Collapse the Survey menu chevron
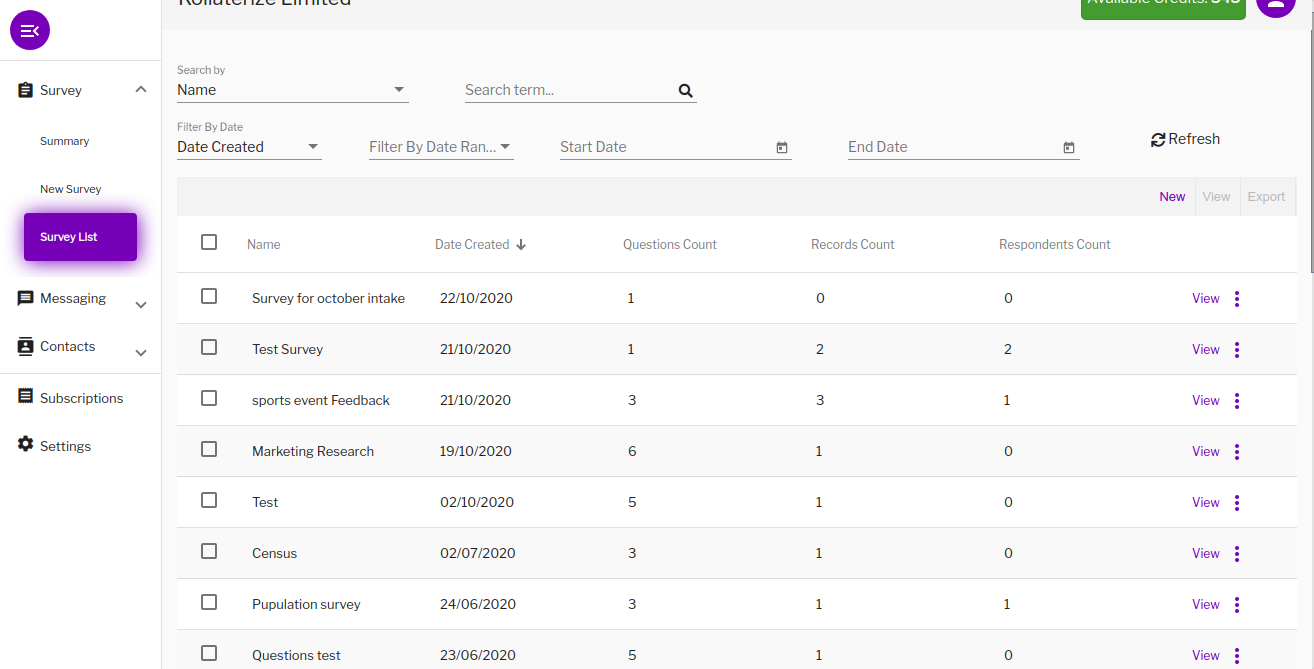 pos(141,90)
